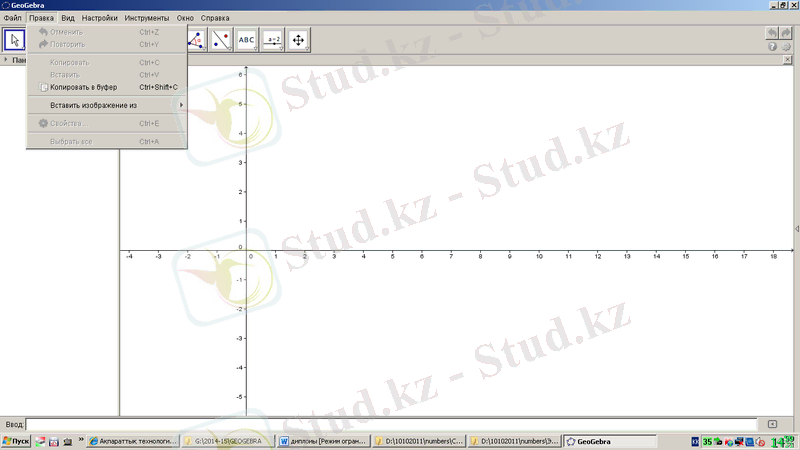Switch to D:\10102011\numbers\Э... folder window
Viewport: 800px width, 450px height.
(x=514, y=441)
